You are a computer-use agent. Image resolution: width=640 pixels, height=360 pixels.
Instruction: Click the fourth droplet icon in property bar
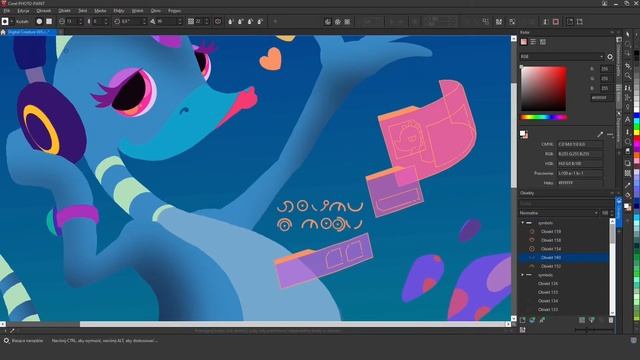coord(261,21)
